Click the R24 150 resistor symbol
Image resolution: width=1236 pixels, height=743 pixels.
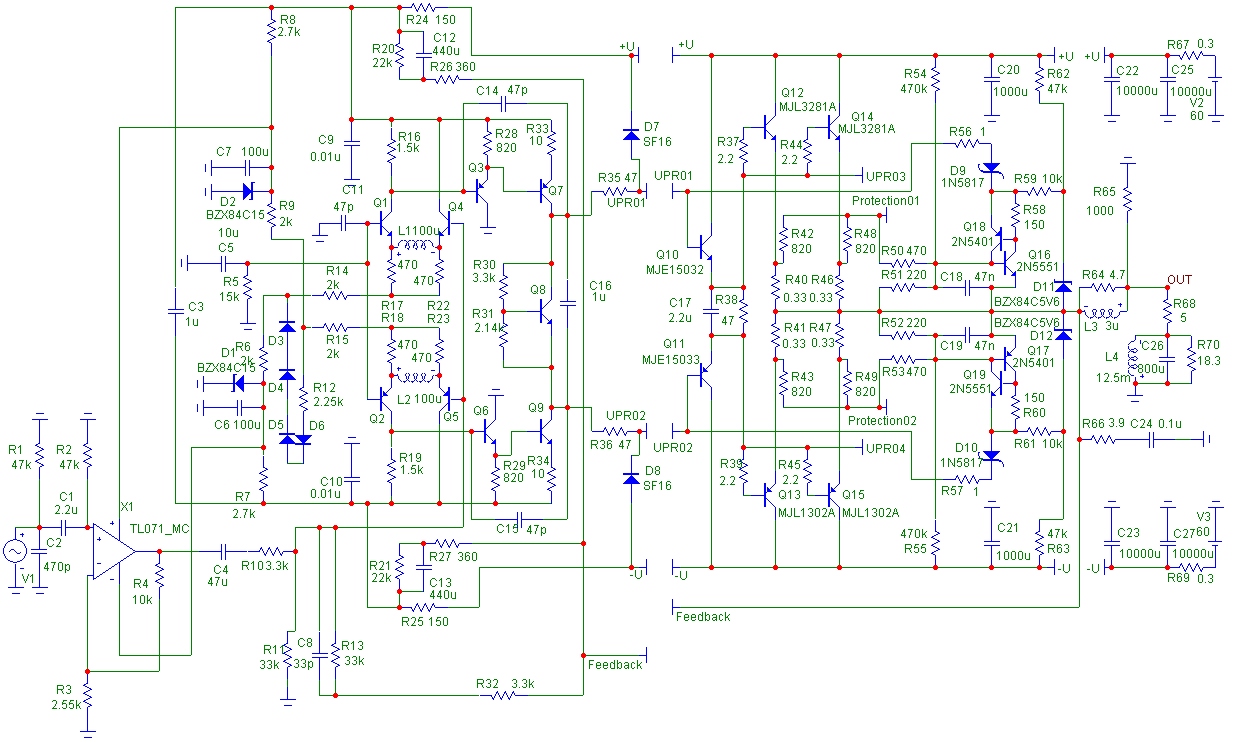click(419, 8)
